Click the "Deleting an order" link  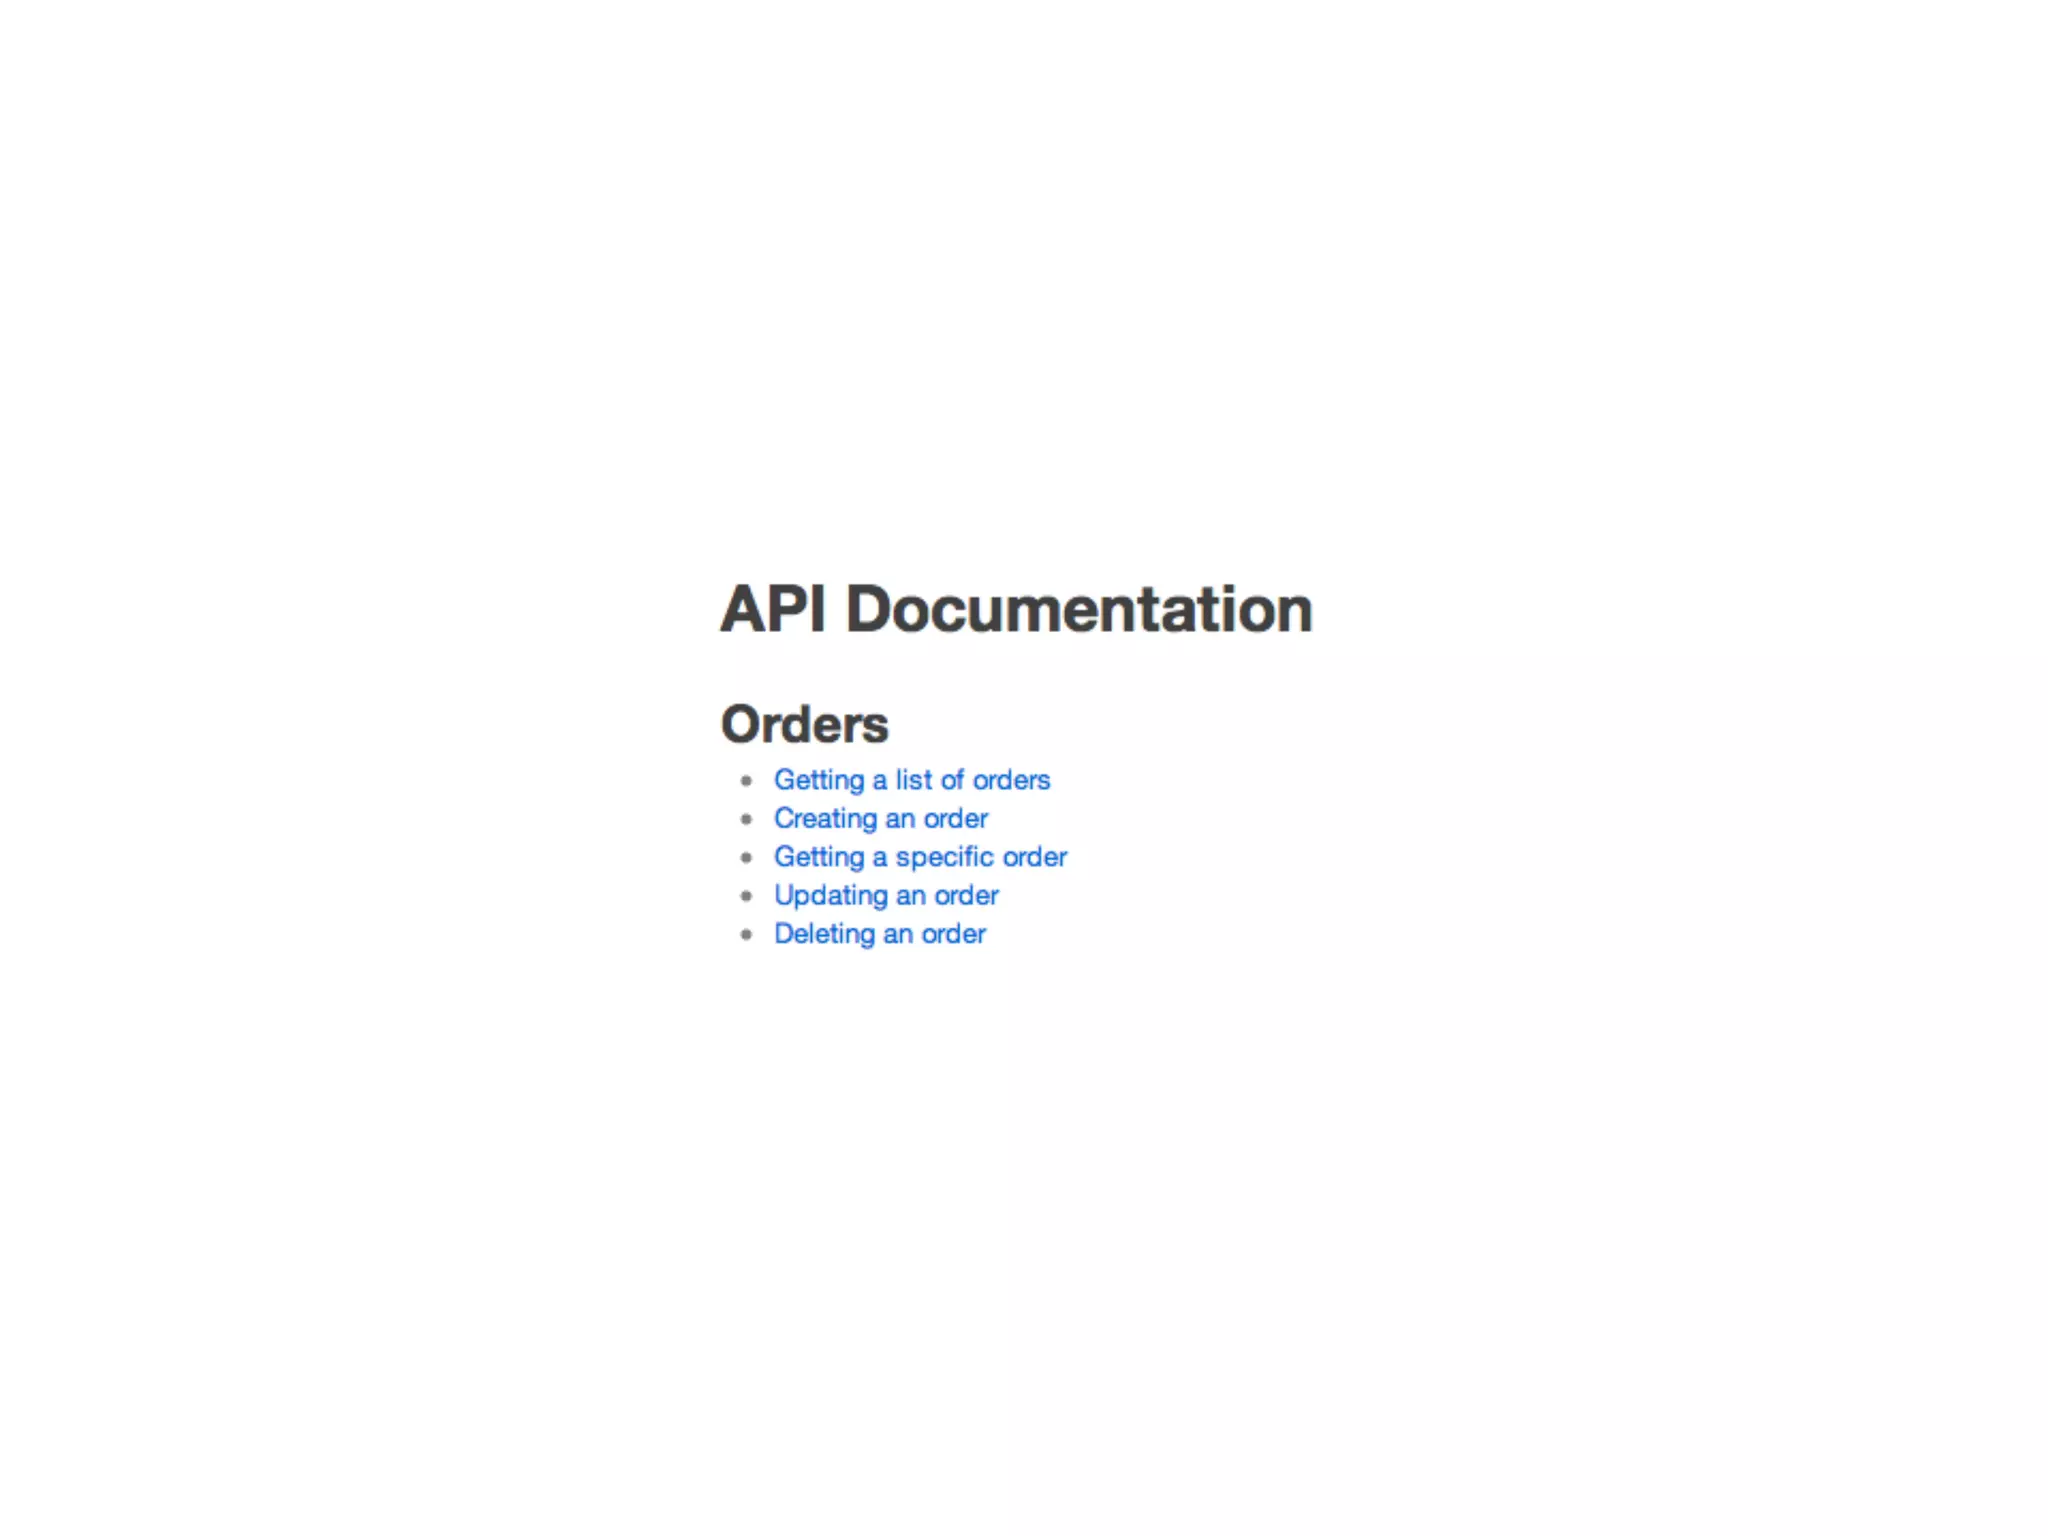click(880, 934)
